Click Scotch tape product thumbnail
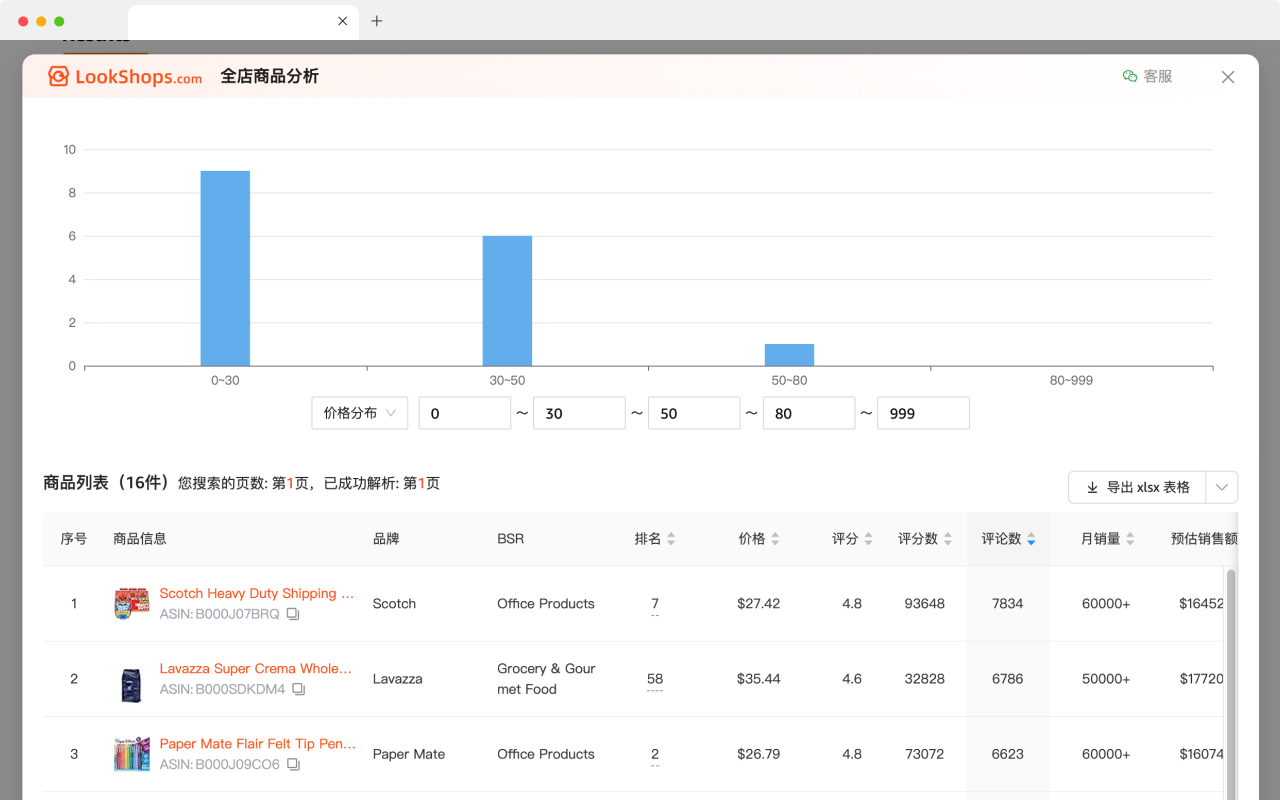1280x800 pixels. tap(132, 604)
